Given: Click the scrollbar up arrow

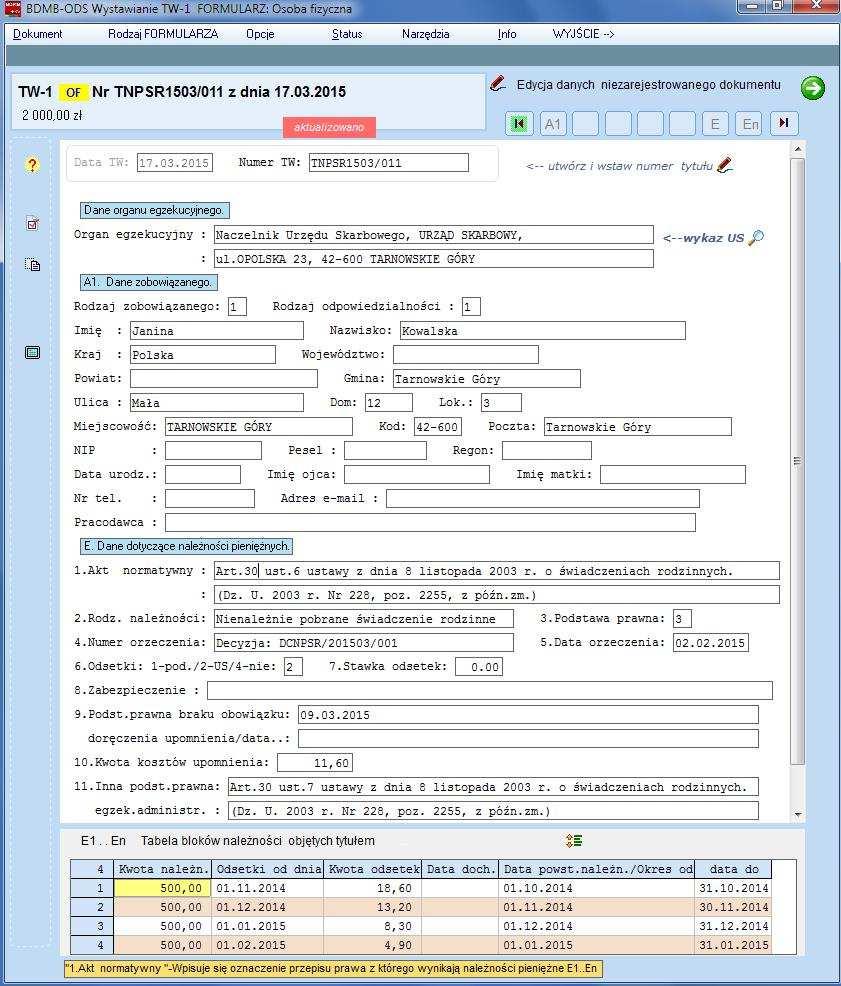Looking at the screenshot, I should pyautogui.click(x=798, y=149).
